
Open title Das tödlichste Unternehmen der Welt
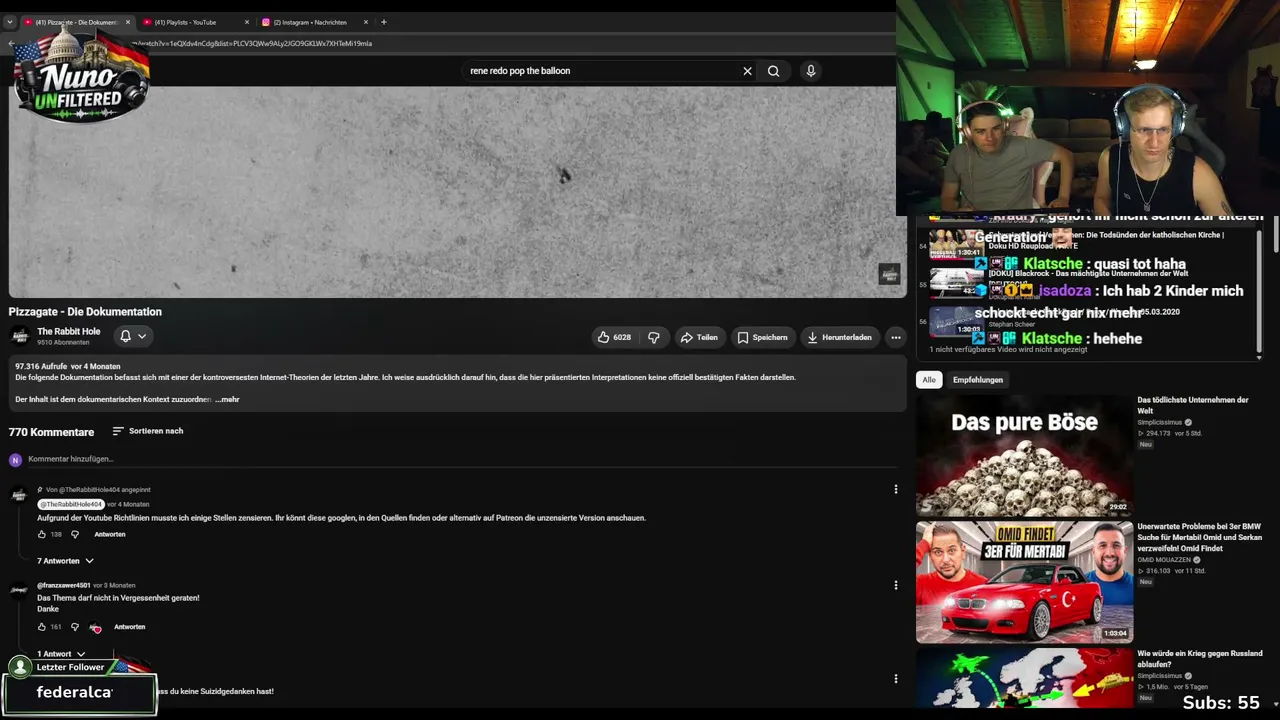[1193, 405]
